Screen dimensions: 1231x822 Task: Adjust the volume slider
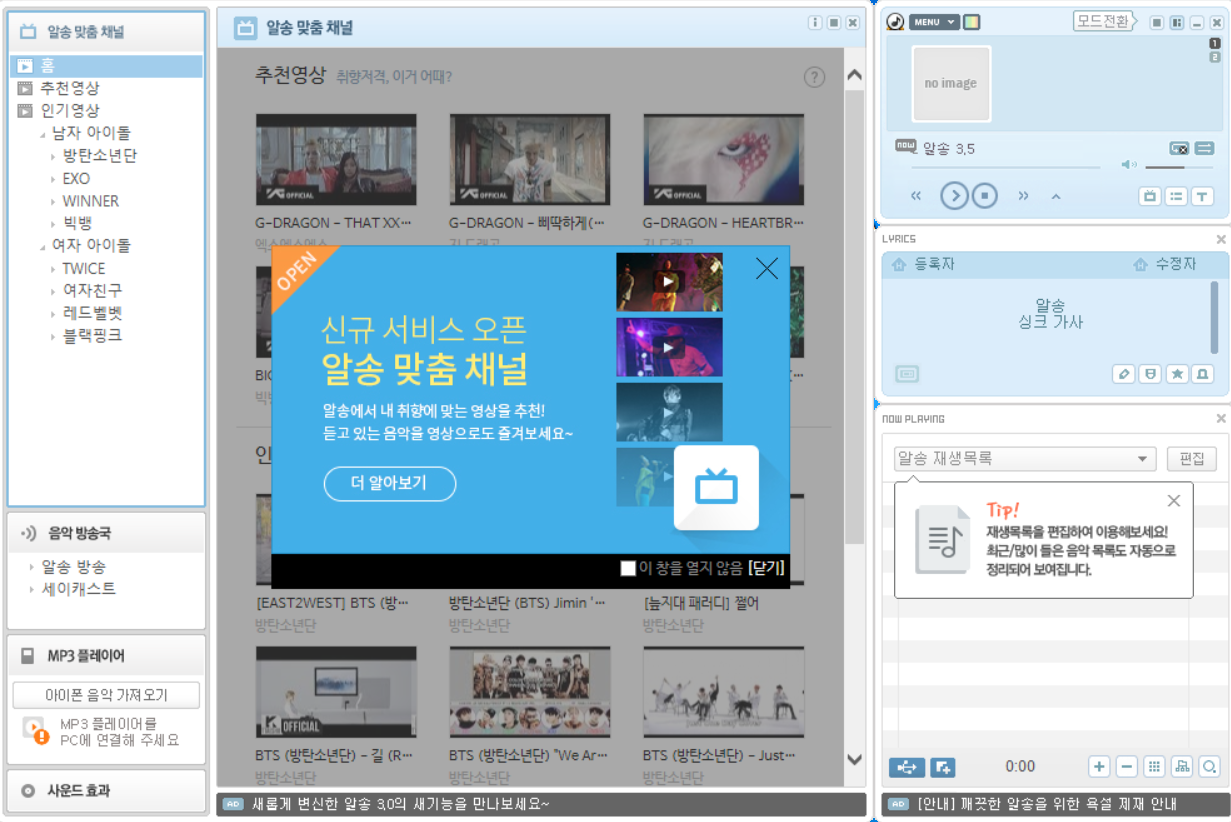1177,167
